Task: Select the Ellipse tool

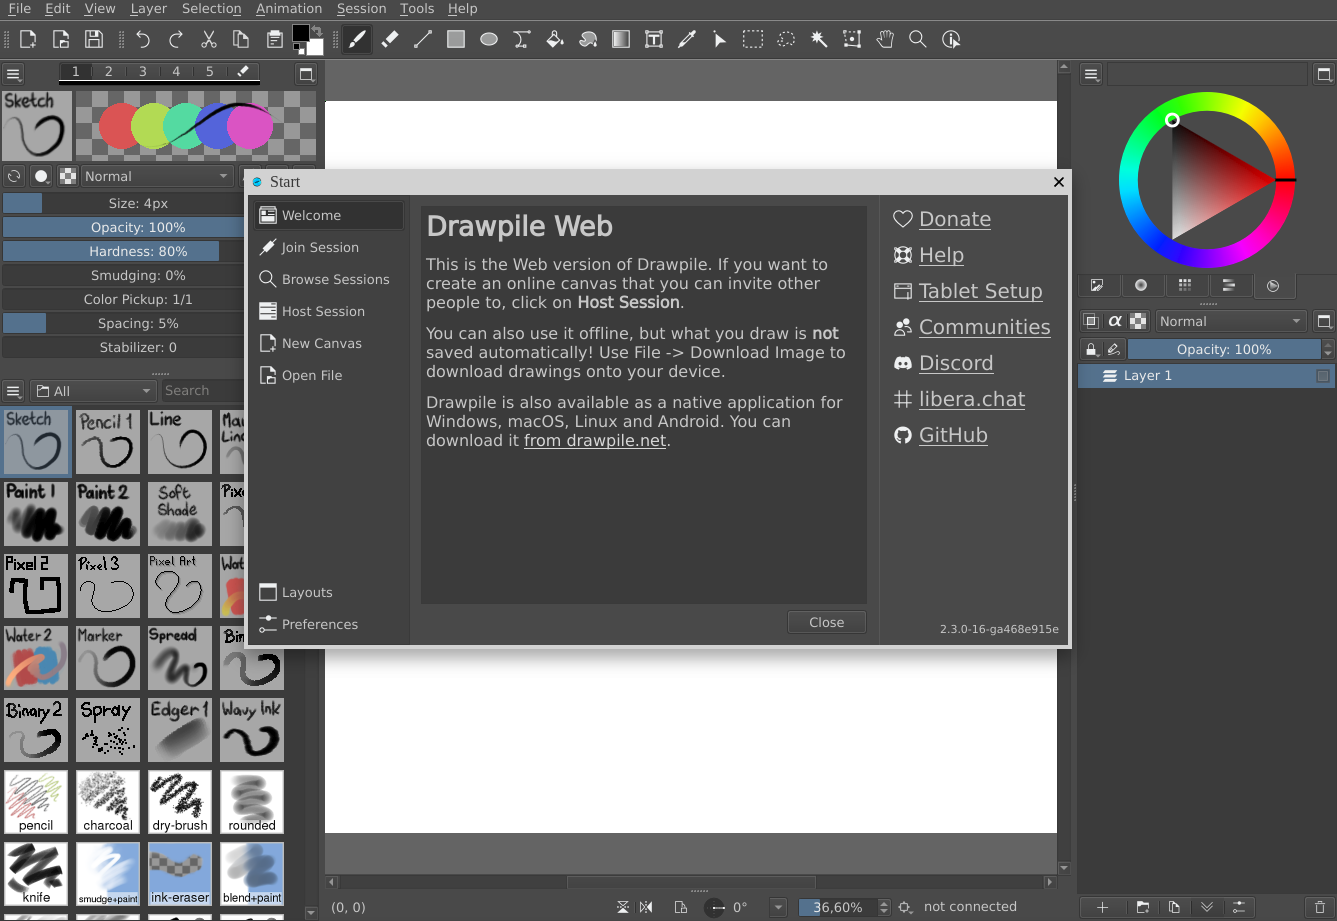Action: point(489,39)
